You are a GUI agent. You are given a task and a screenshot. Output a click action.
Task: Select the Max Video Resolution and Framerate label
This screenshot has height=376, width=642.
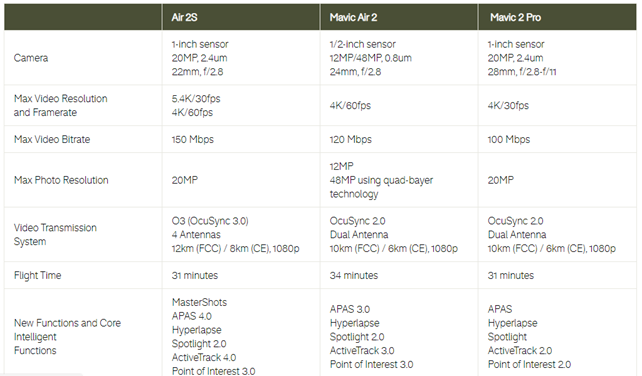(x=61, y=105)
